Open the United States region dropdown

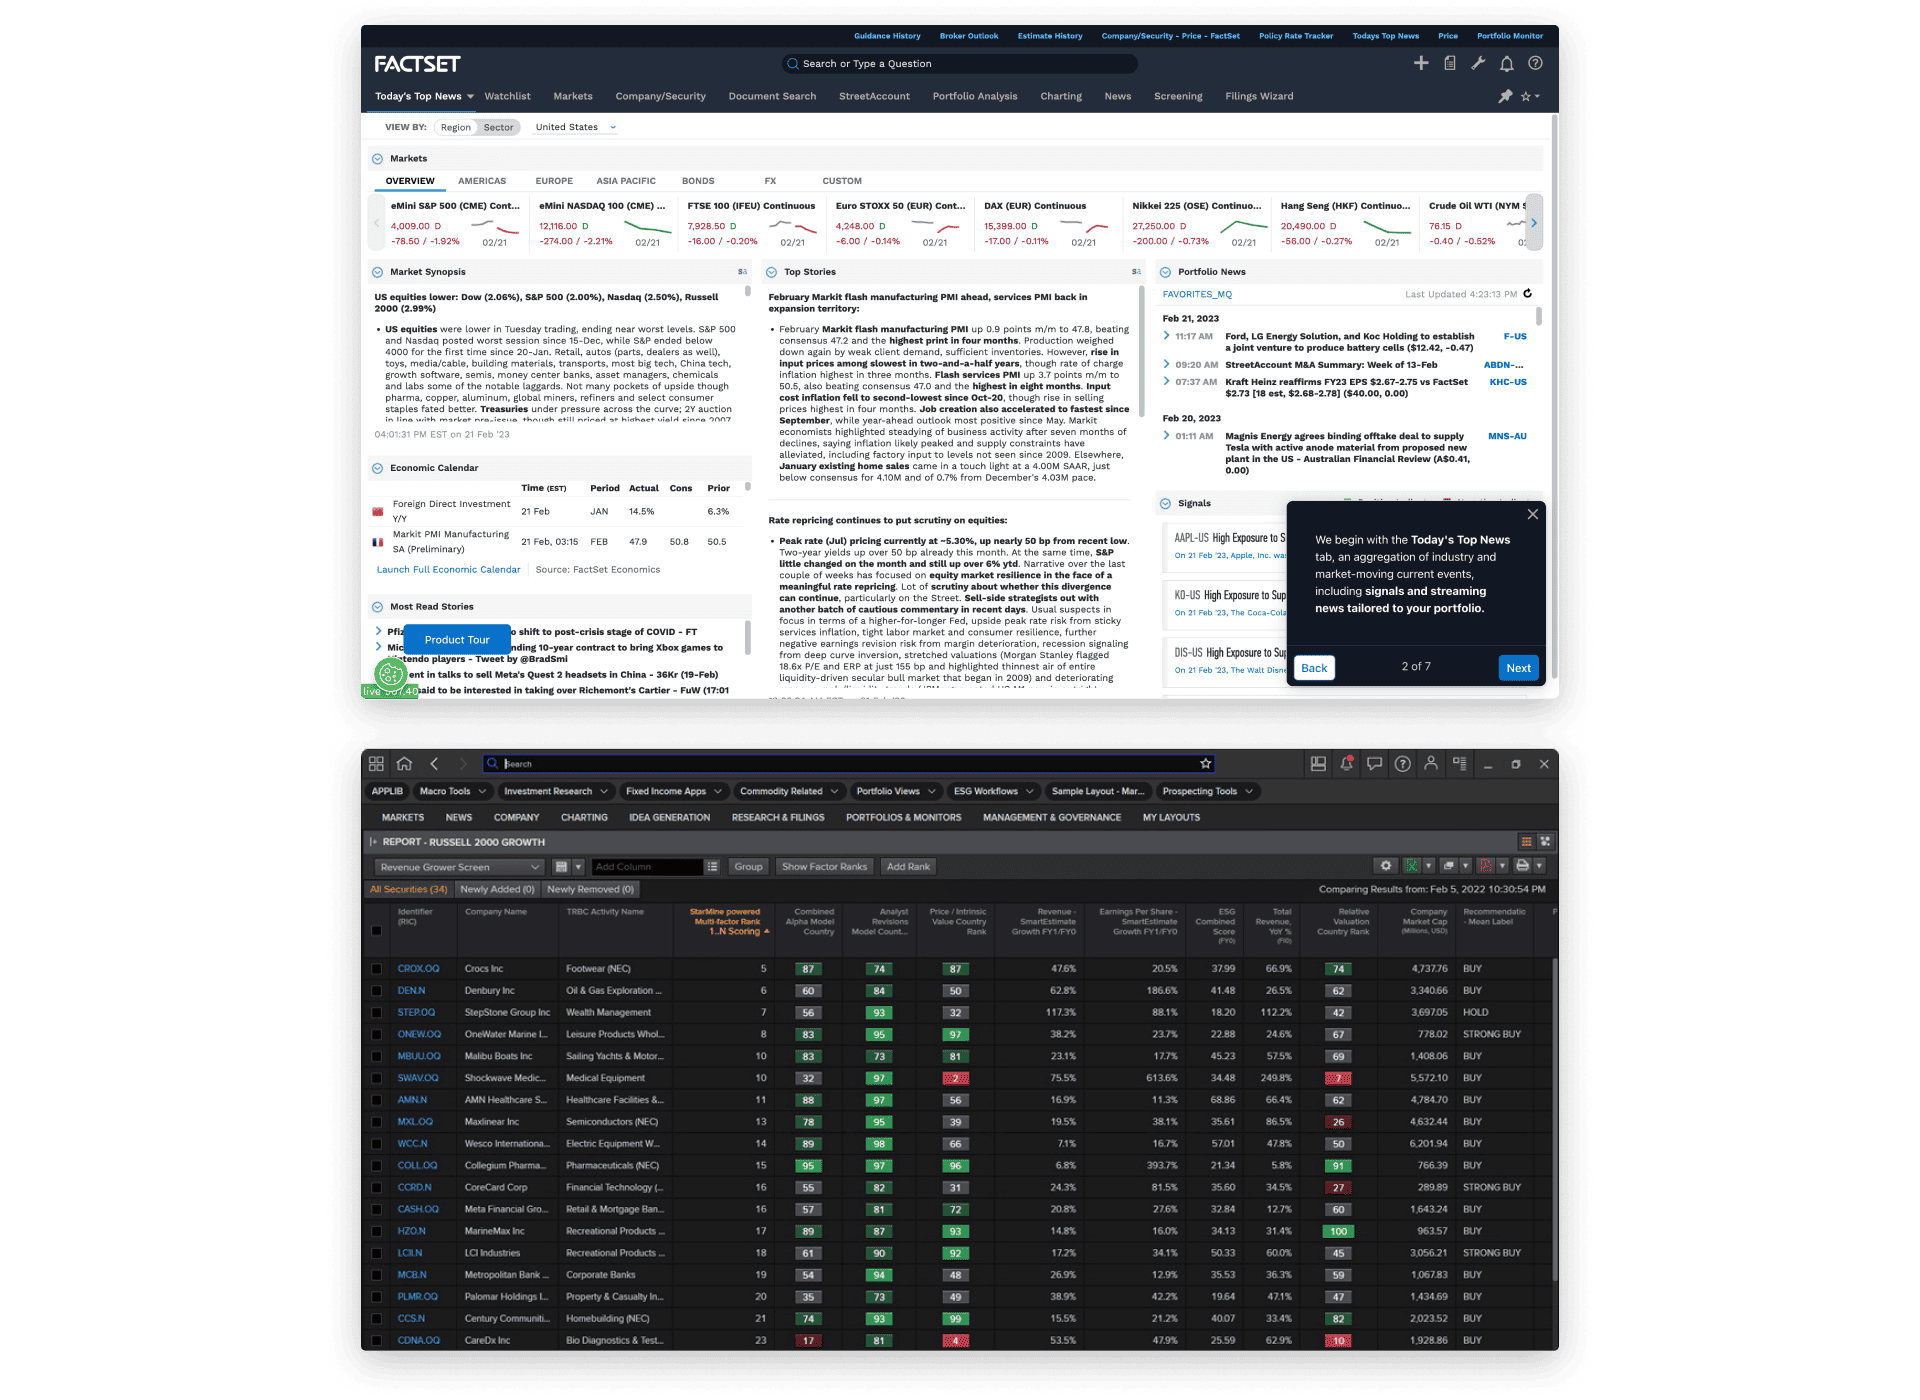pos(576,127)
